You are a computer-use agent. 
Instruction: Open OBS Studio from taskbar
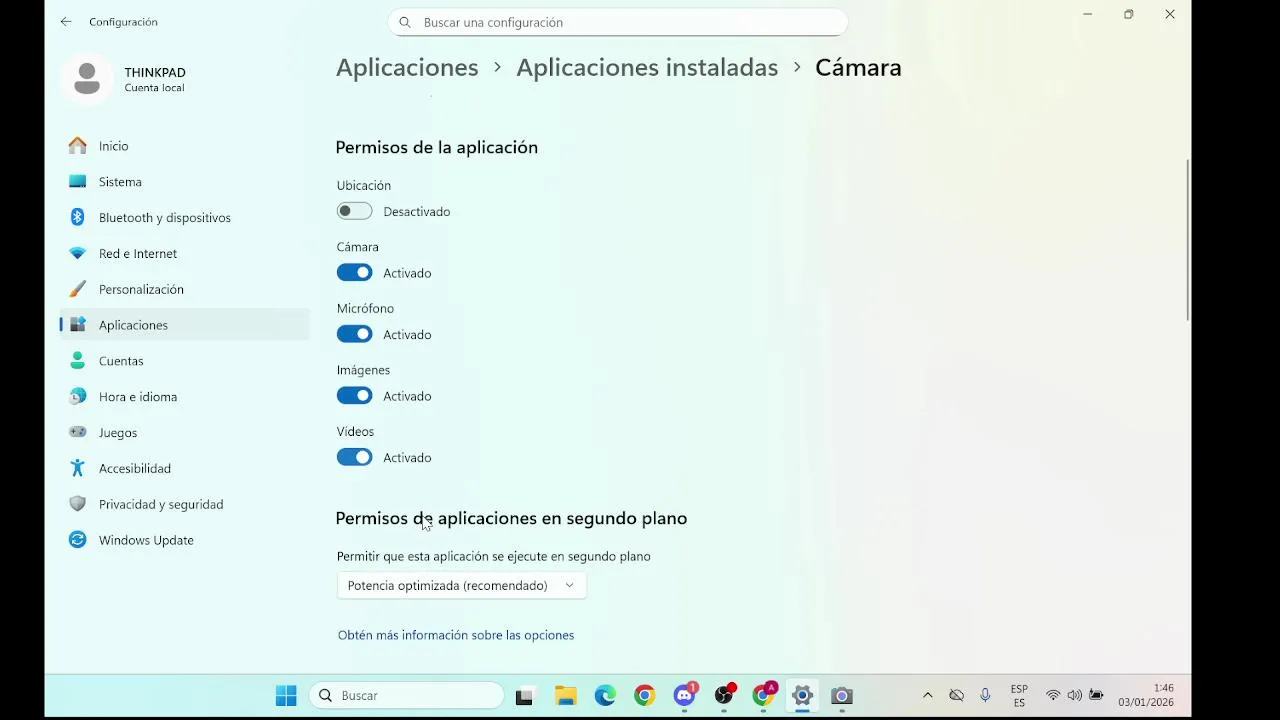pyautogui.click(x=725, y=696)
